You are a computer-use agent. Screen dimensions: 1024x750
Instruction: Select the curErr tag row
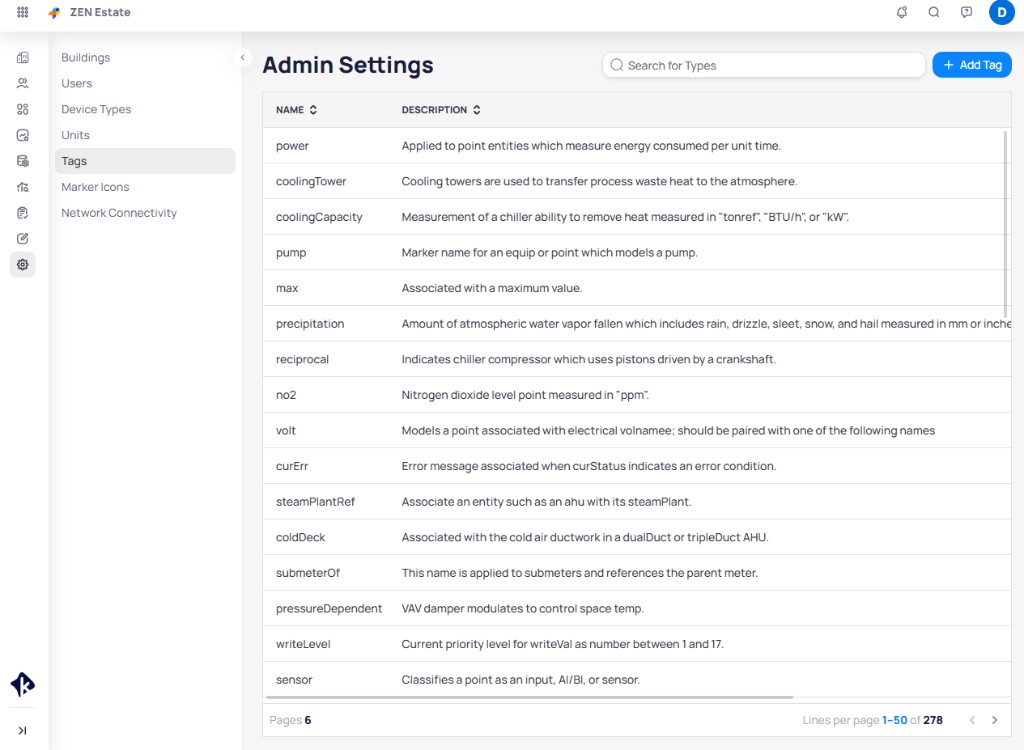(x=637, y=466)
